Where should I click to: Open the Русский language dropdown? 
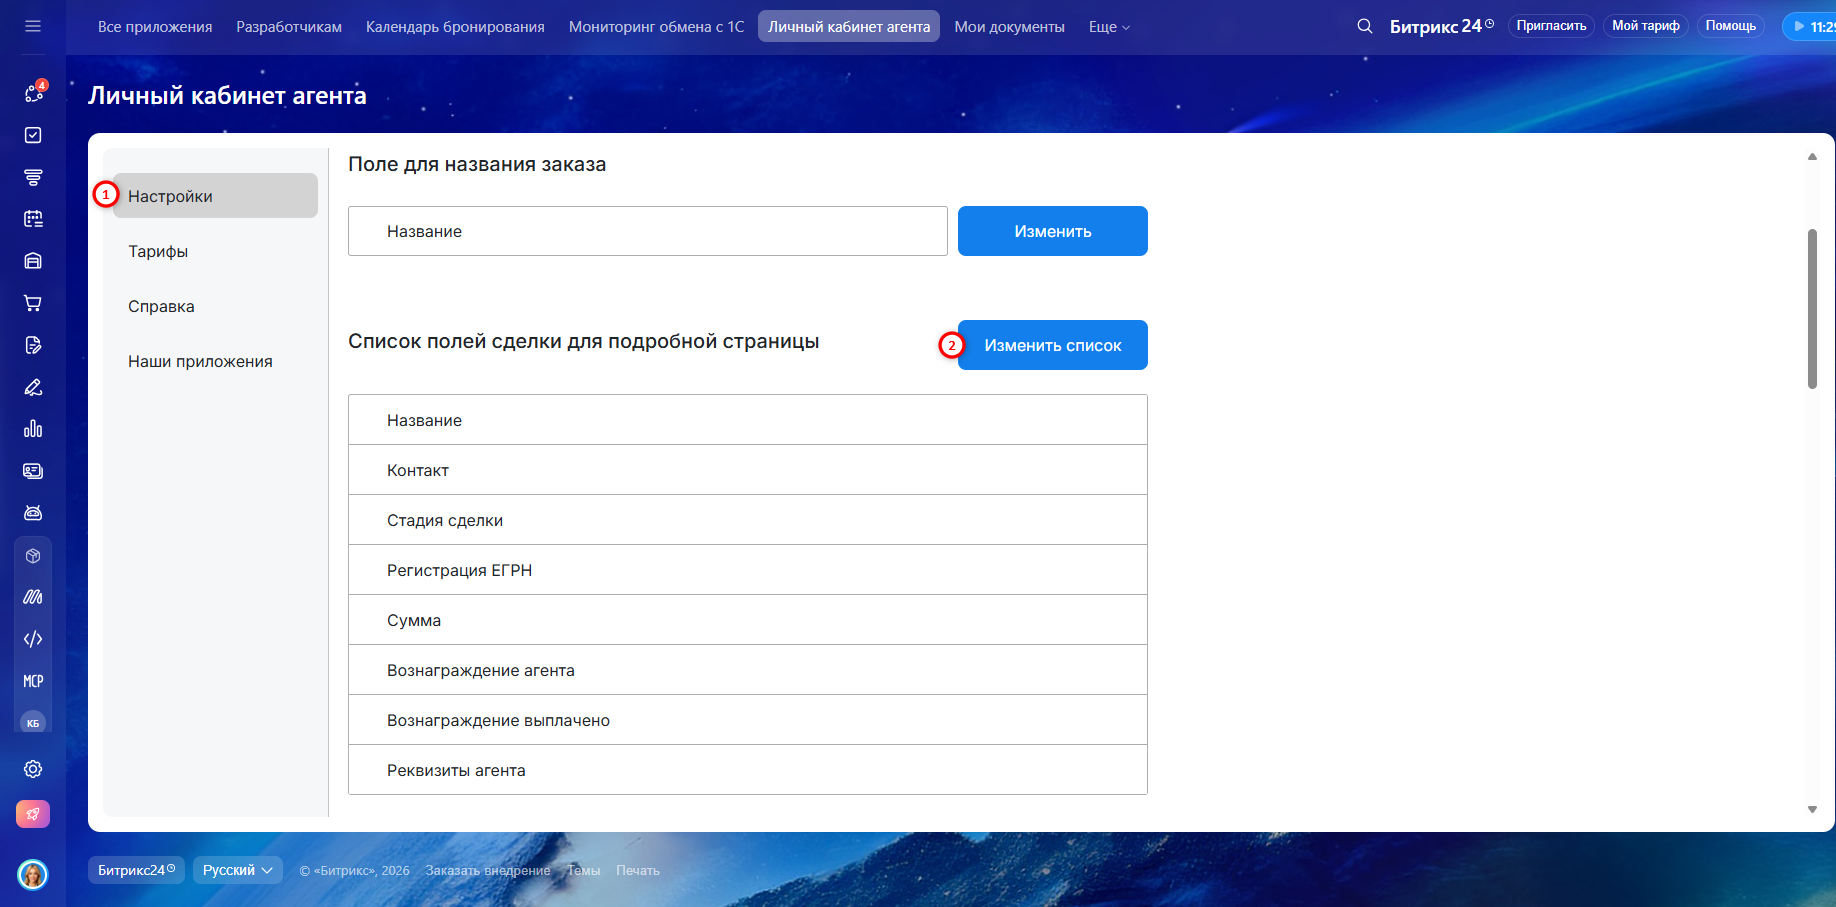click(x=238, y=870)
